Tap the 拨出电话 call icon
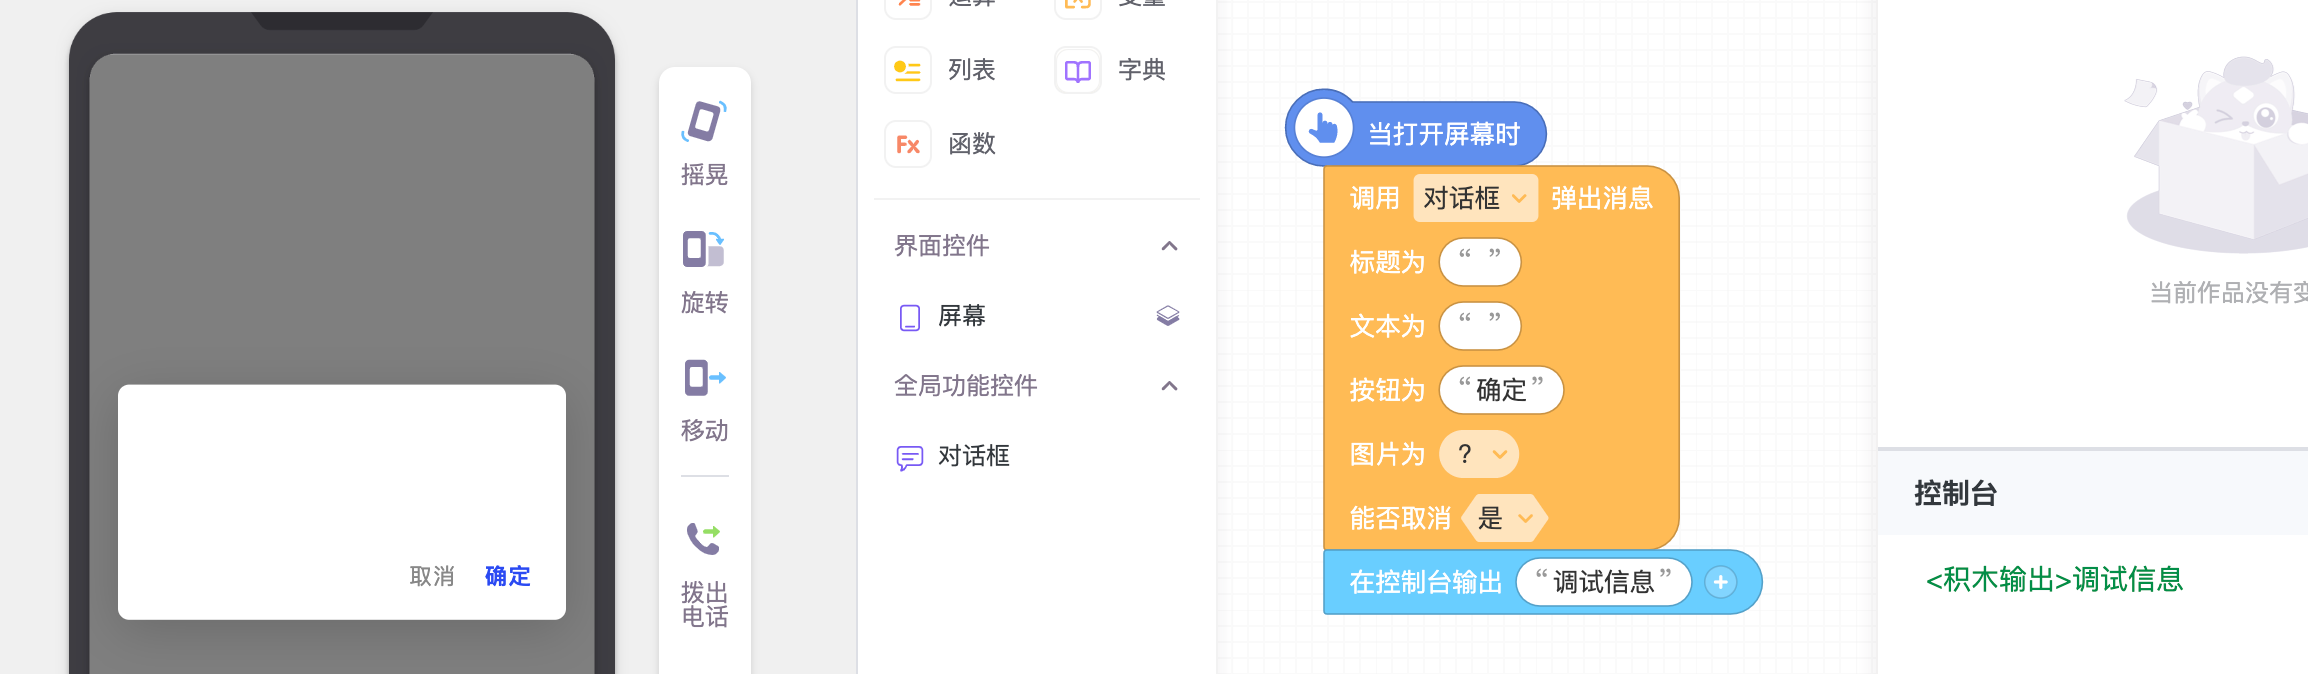 click(x=704, y=538)
